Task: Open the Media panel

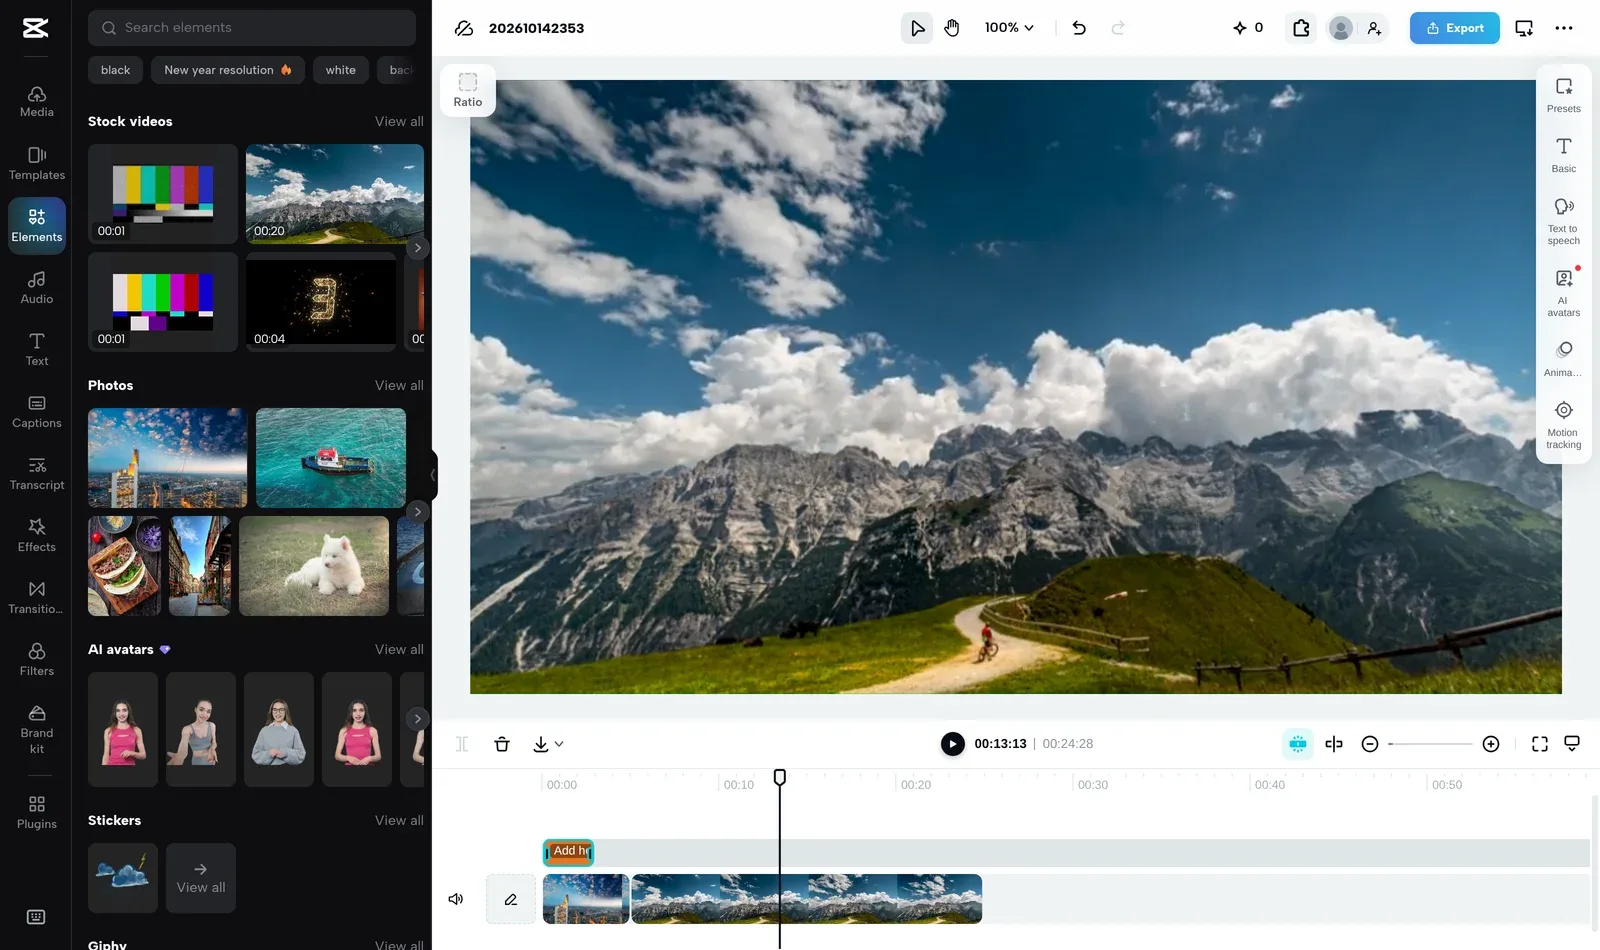Action: (x=36, y=101)
